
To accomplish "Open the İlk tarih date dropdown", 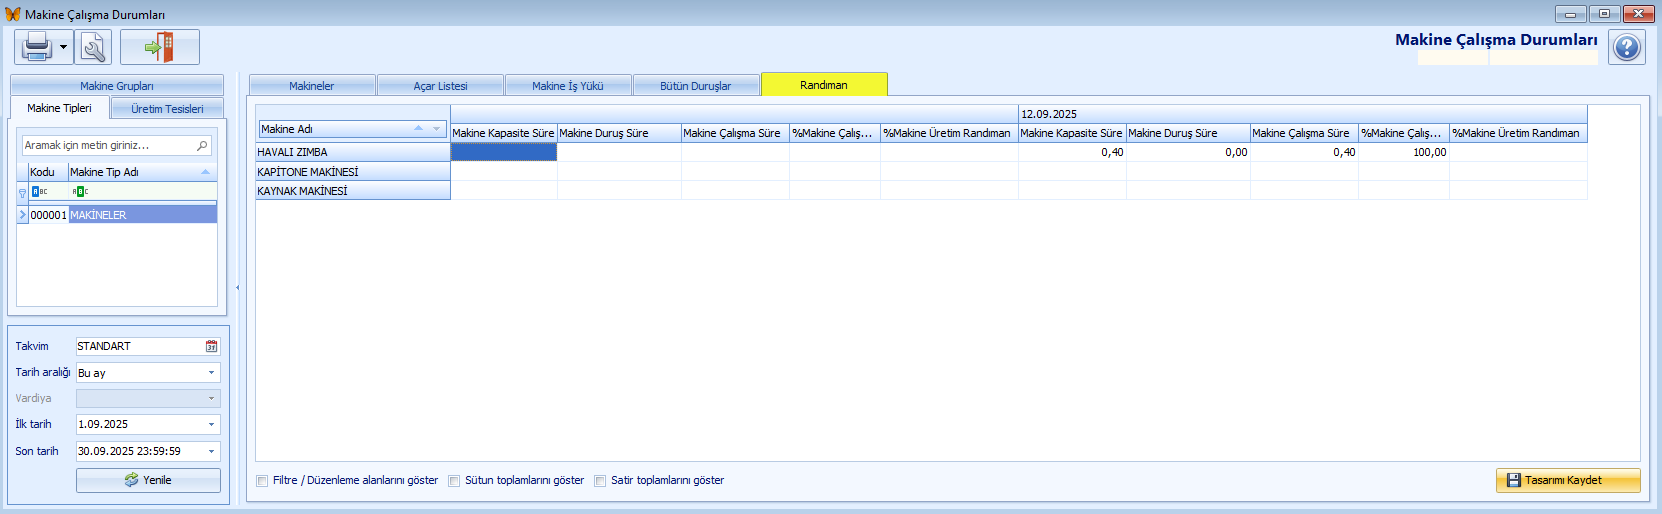I will (211, 425).
